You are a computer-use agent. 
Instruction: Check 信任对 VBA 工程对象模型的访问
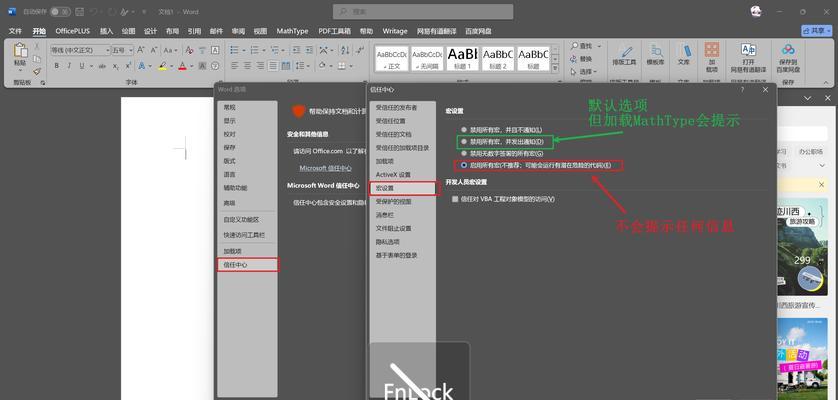(x=455, y=199)
